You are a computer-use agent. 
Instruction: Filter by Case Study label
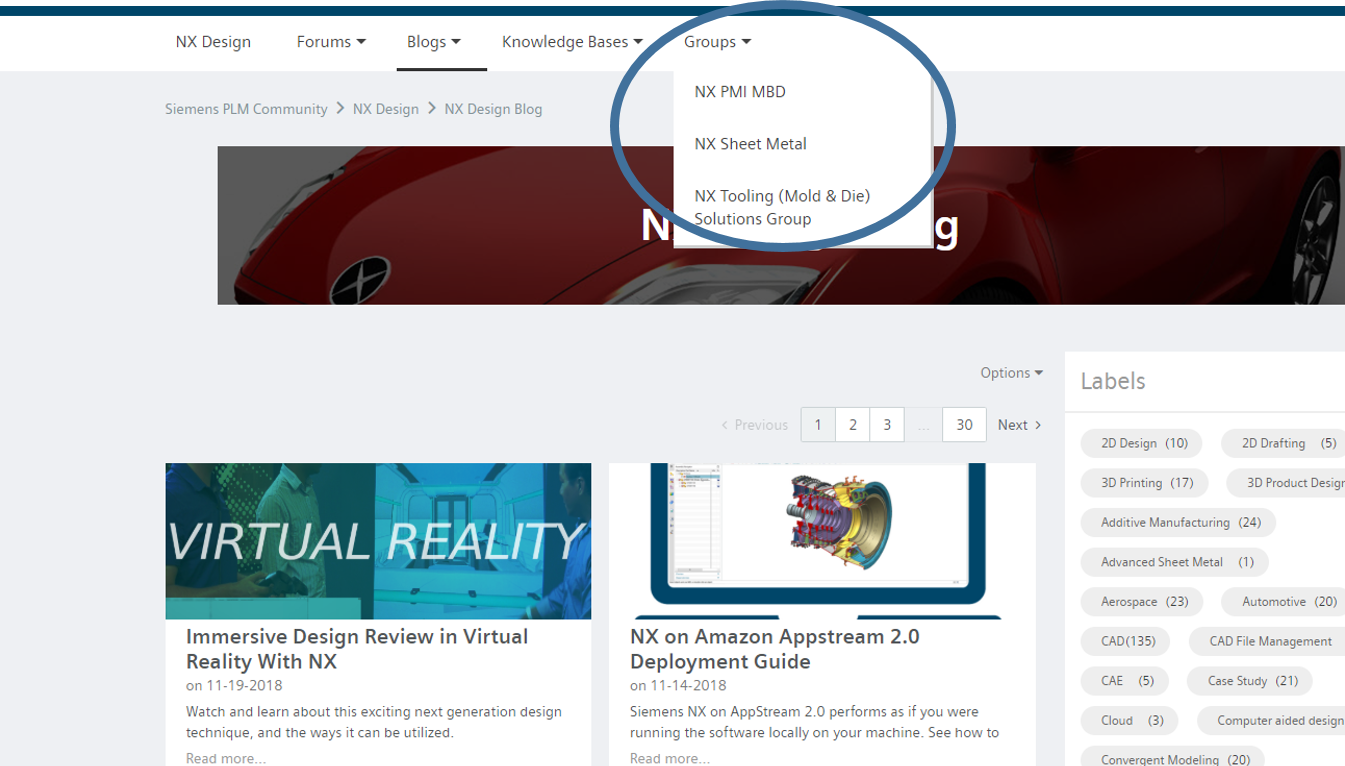pyautogui.click(x=1250, y=681)
